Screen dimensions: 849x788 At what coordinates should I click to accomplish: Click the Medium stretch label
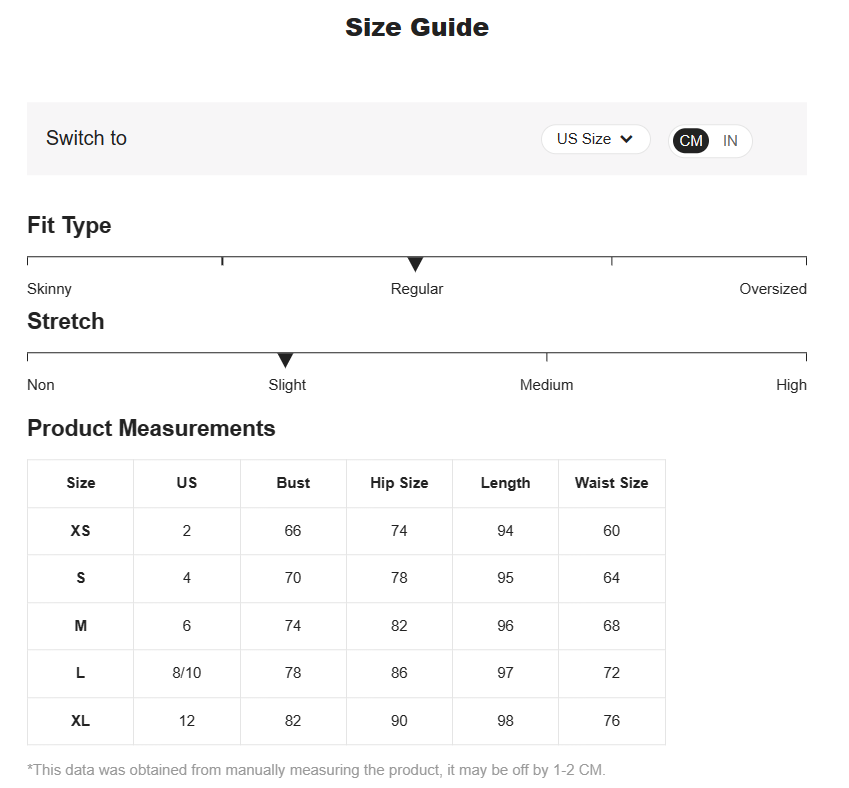point(546,385)
